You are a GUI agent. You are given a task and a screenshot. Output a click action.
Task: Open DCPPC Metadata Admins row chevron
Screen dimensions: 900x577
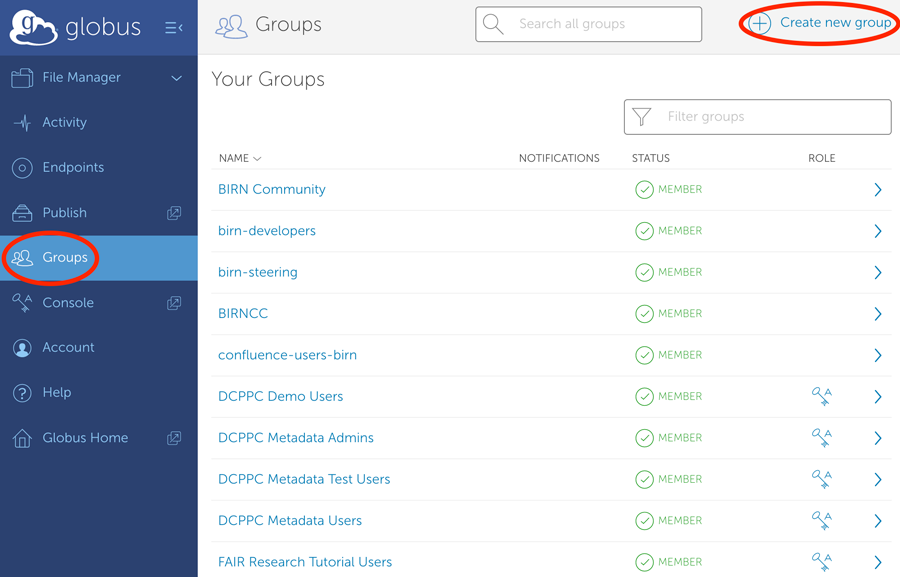[x=878, y=437]
